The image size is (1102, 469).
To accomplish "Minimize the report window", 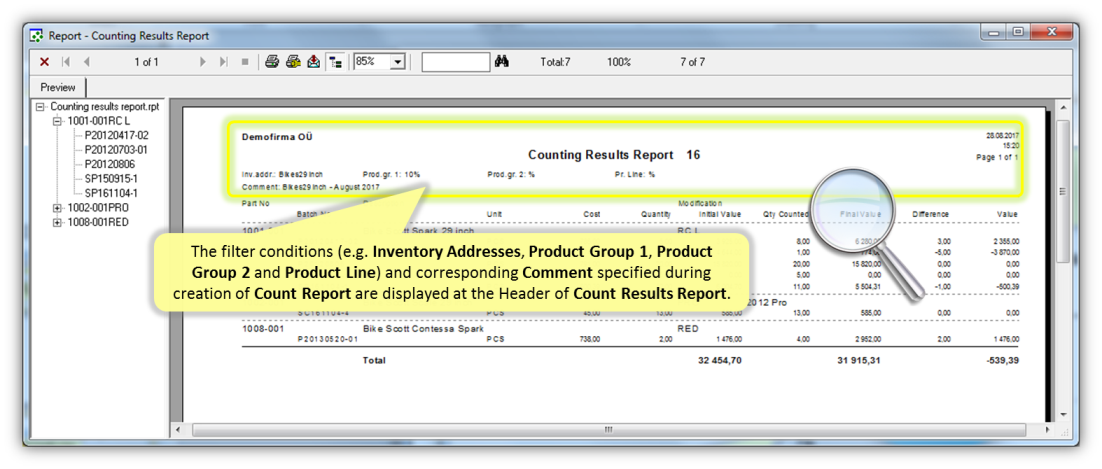I will [994, 32].
